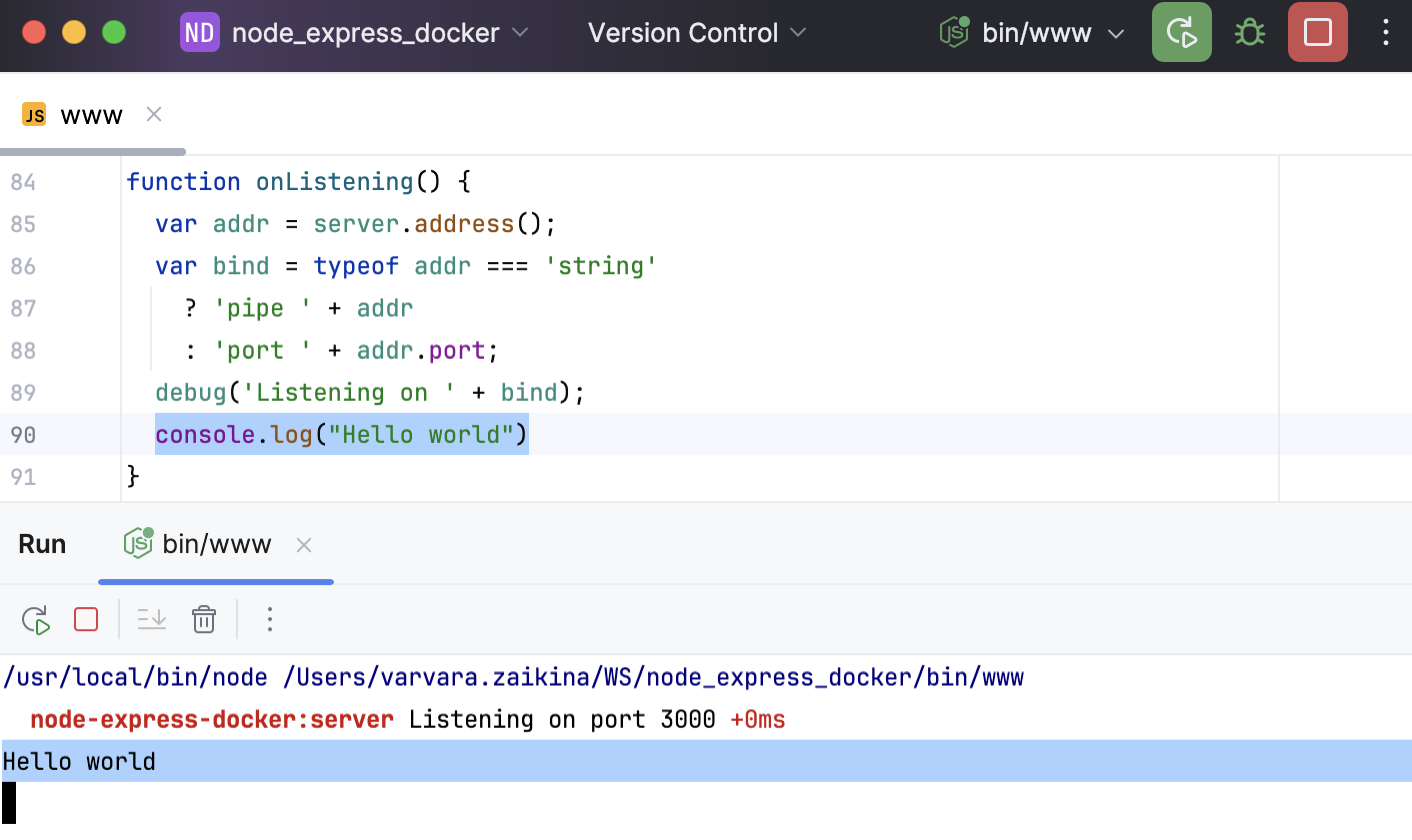This screenshot has width=1412, height=840.
Task: Close the bin/www console tab
Action: (x=304, y=544)
